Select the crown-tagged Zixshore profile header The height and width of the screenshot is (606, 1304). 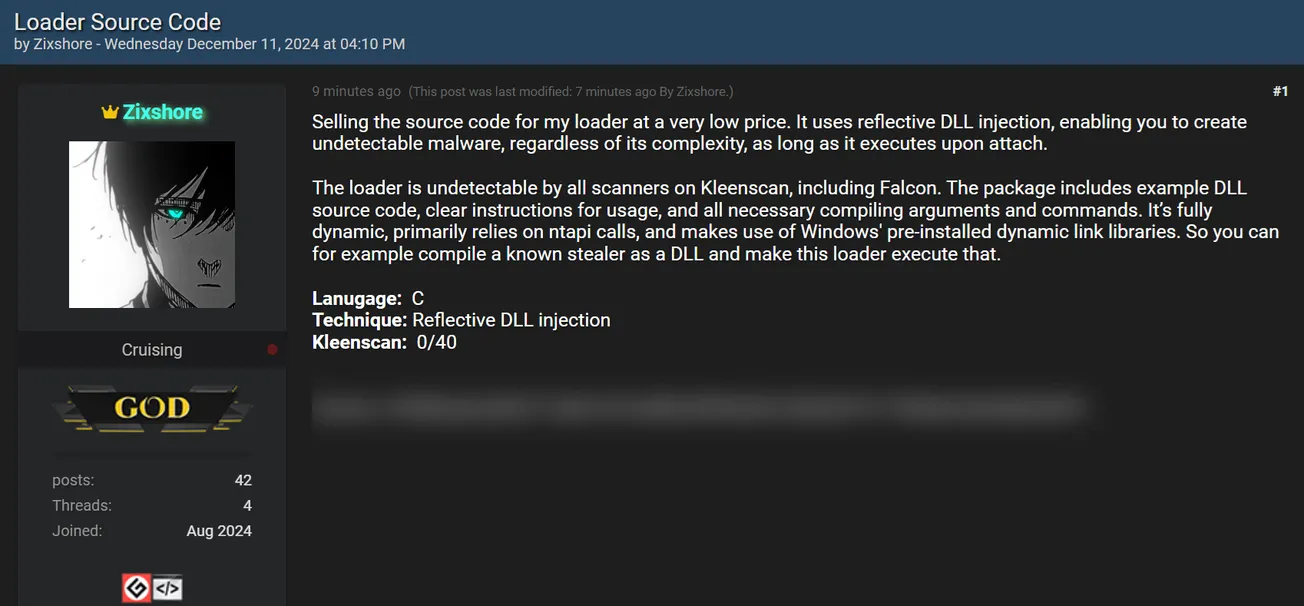coord(151,112)
